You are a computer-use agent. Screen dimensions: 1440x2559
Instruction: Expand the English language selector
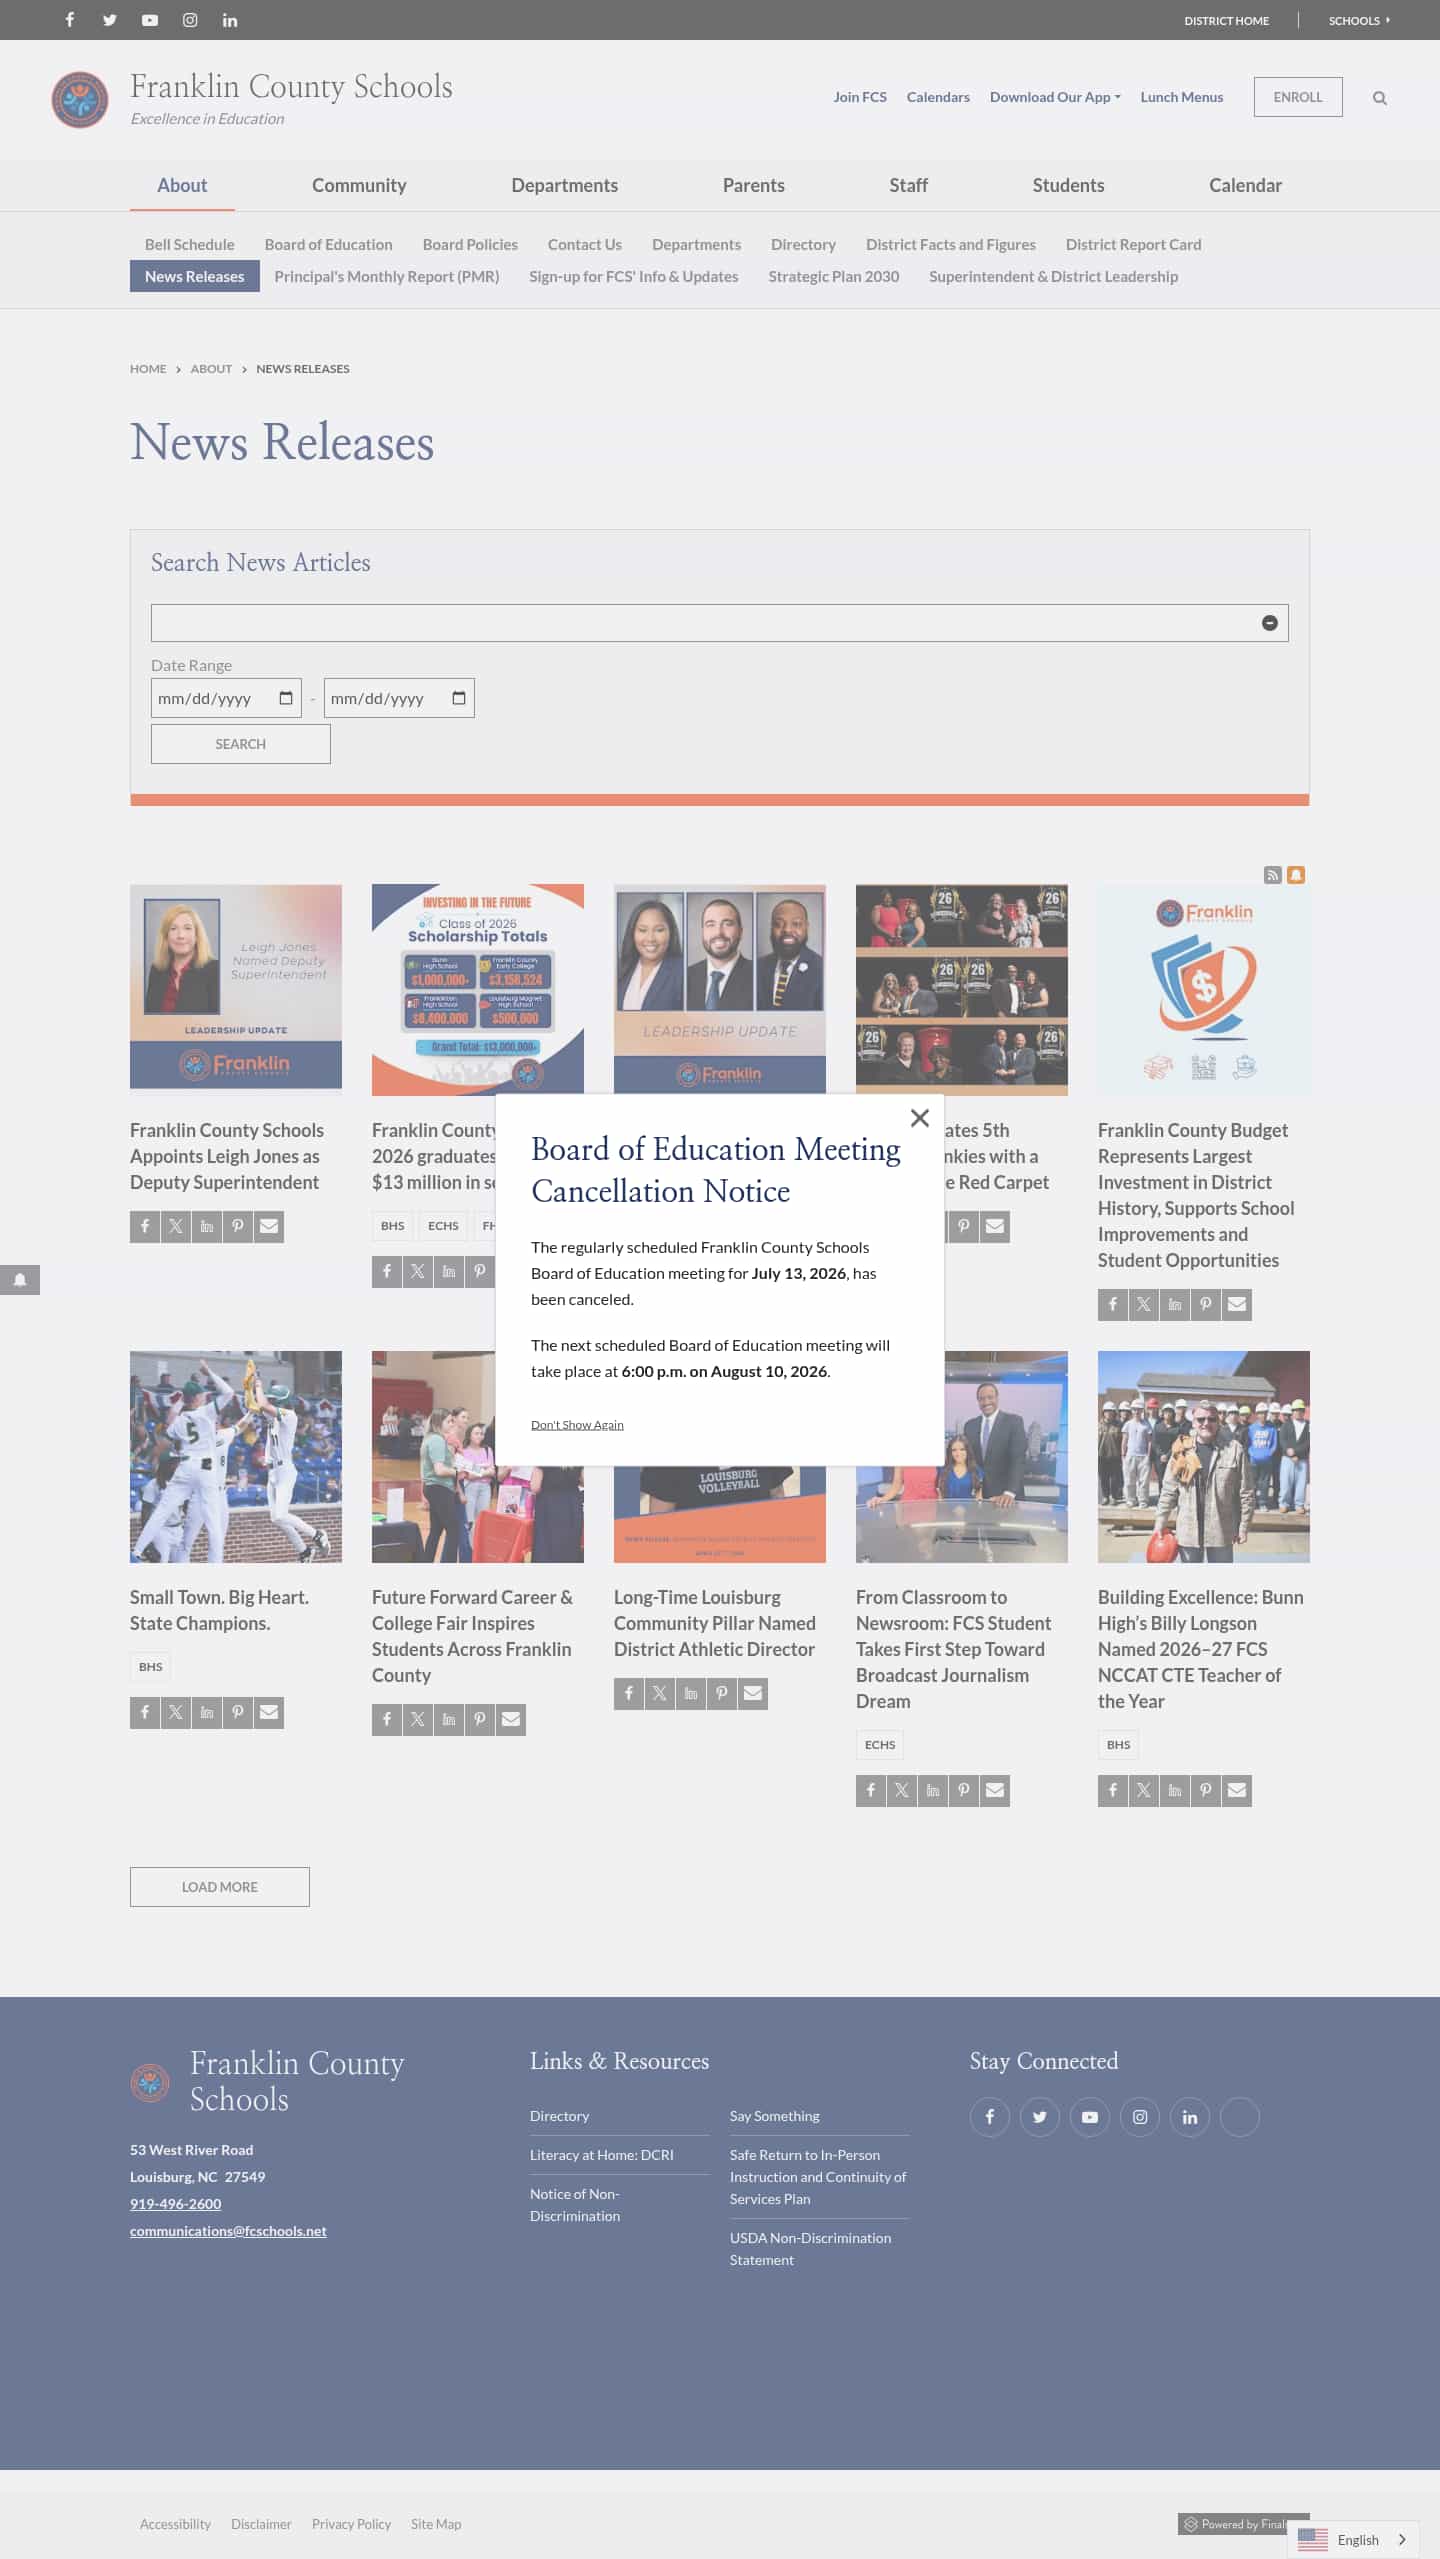pyautogui.click(x=1353, y=2540)
